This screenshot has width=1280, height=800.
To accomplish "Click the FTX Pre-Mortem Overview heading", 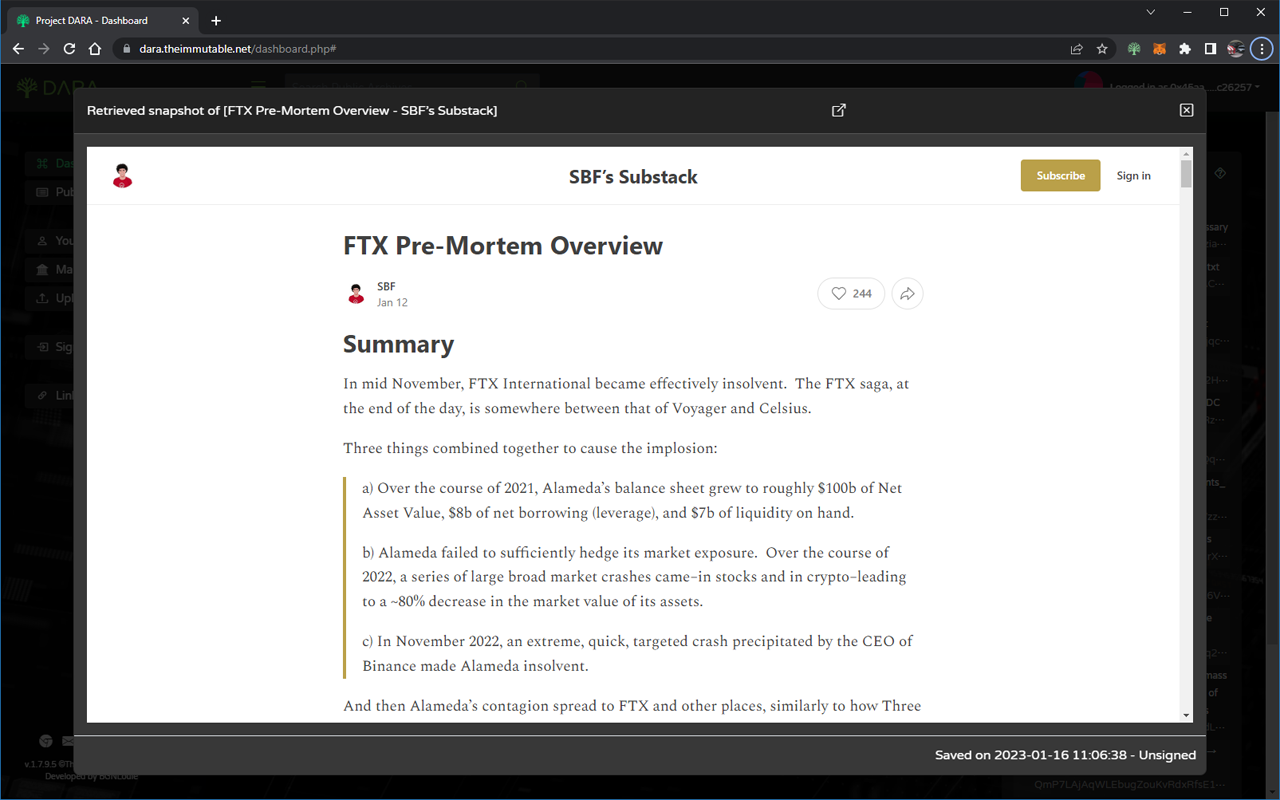I will 503,246.
